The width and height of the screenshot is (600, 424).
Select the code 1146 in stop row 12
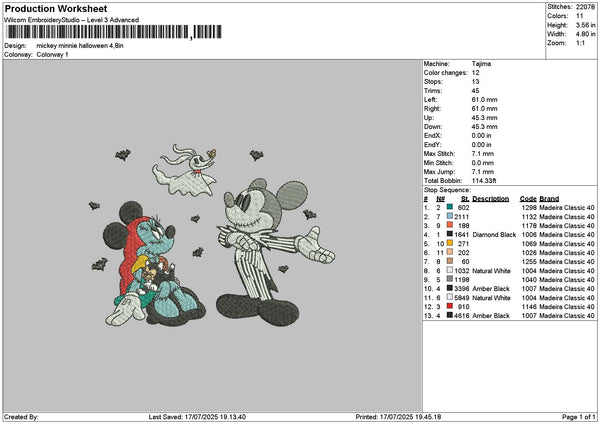click(529, 307)
